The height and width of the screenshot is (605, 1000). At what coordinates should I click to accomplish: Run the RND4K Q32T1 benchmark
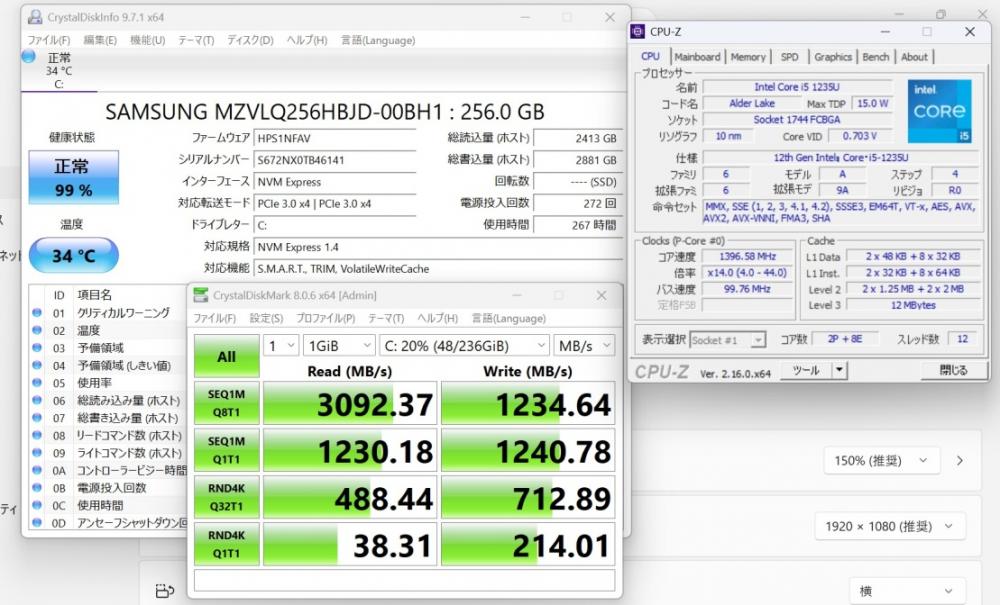(x=226, y=497)
